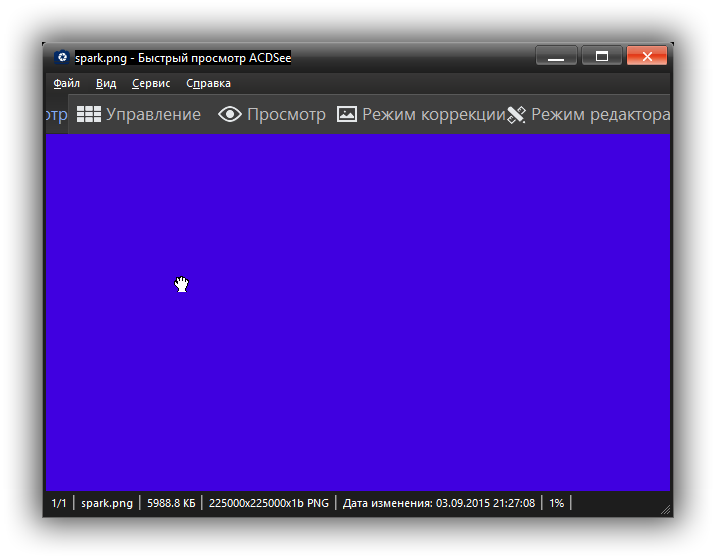Screen dimensions: 716x560
Task: Open Режим коррекции mode label
Action: pyautogui.click(x=434, y=114)
